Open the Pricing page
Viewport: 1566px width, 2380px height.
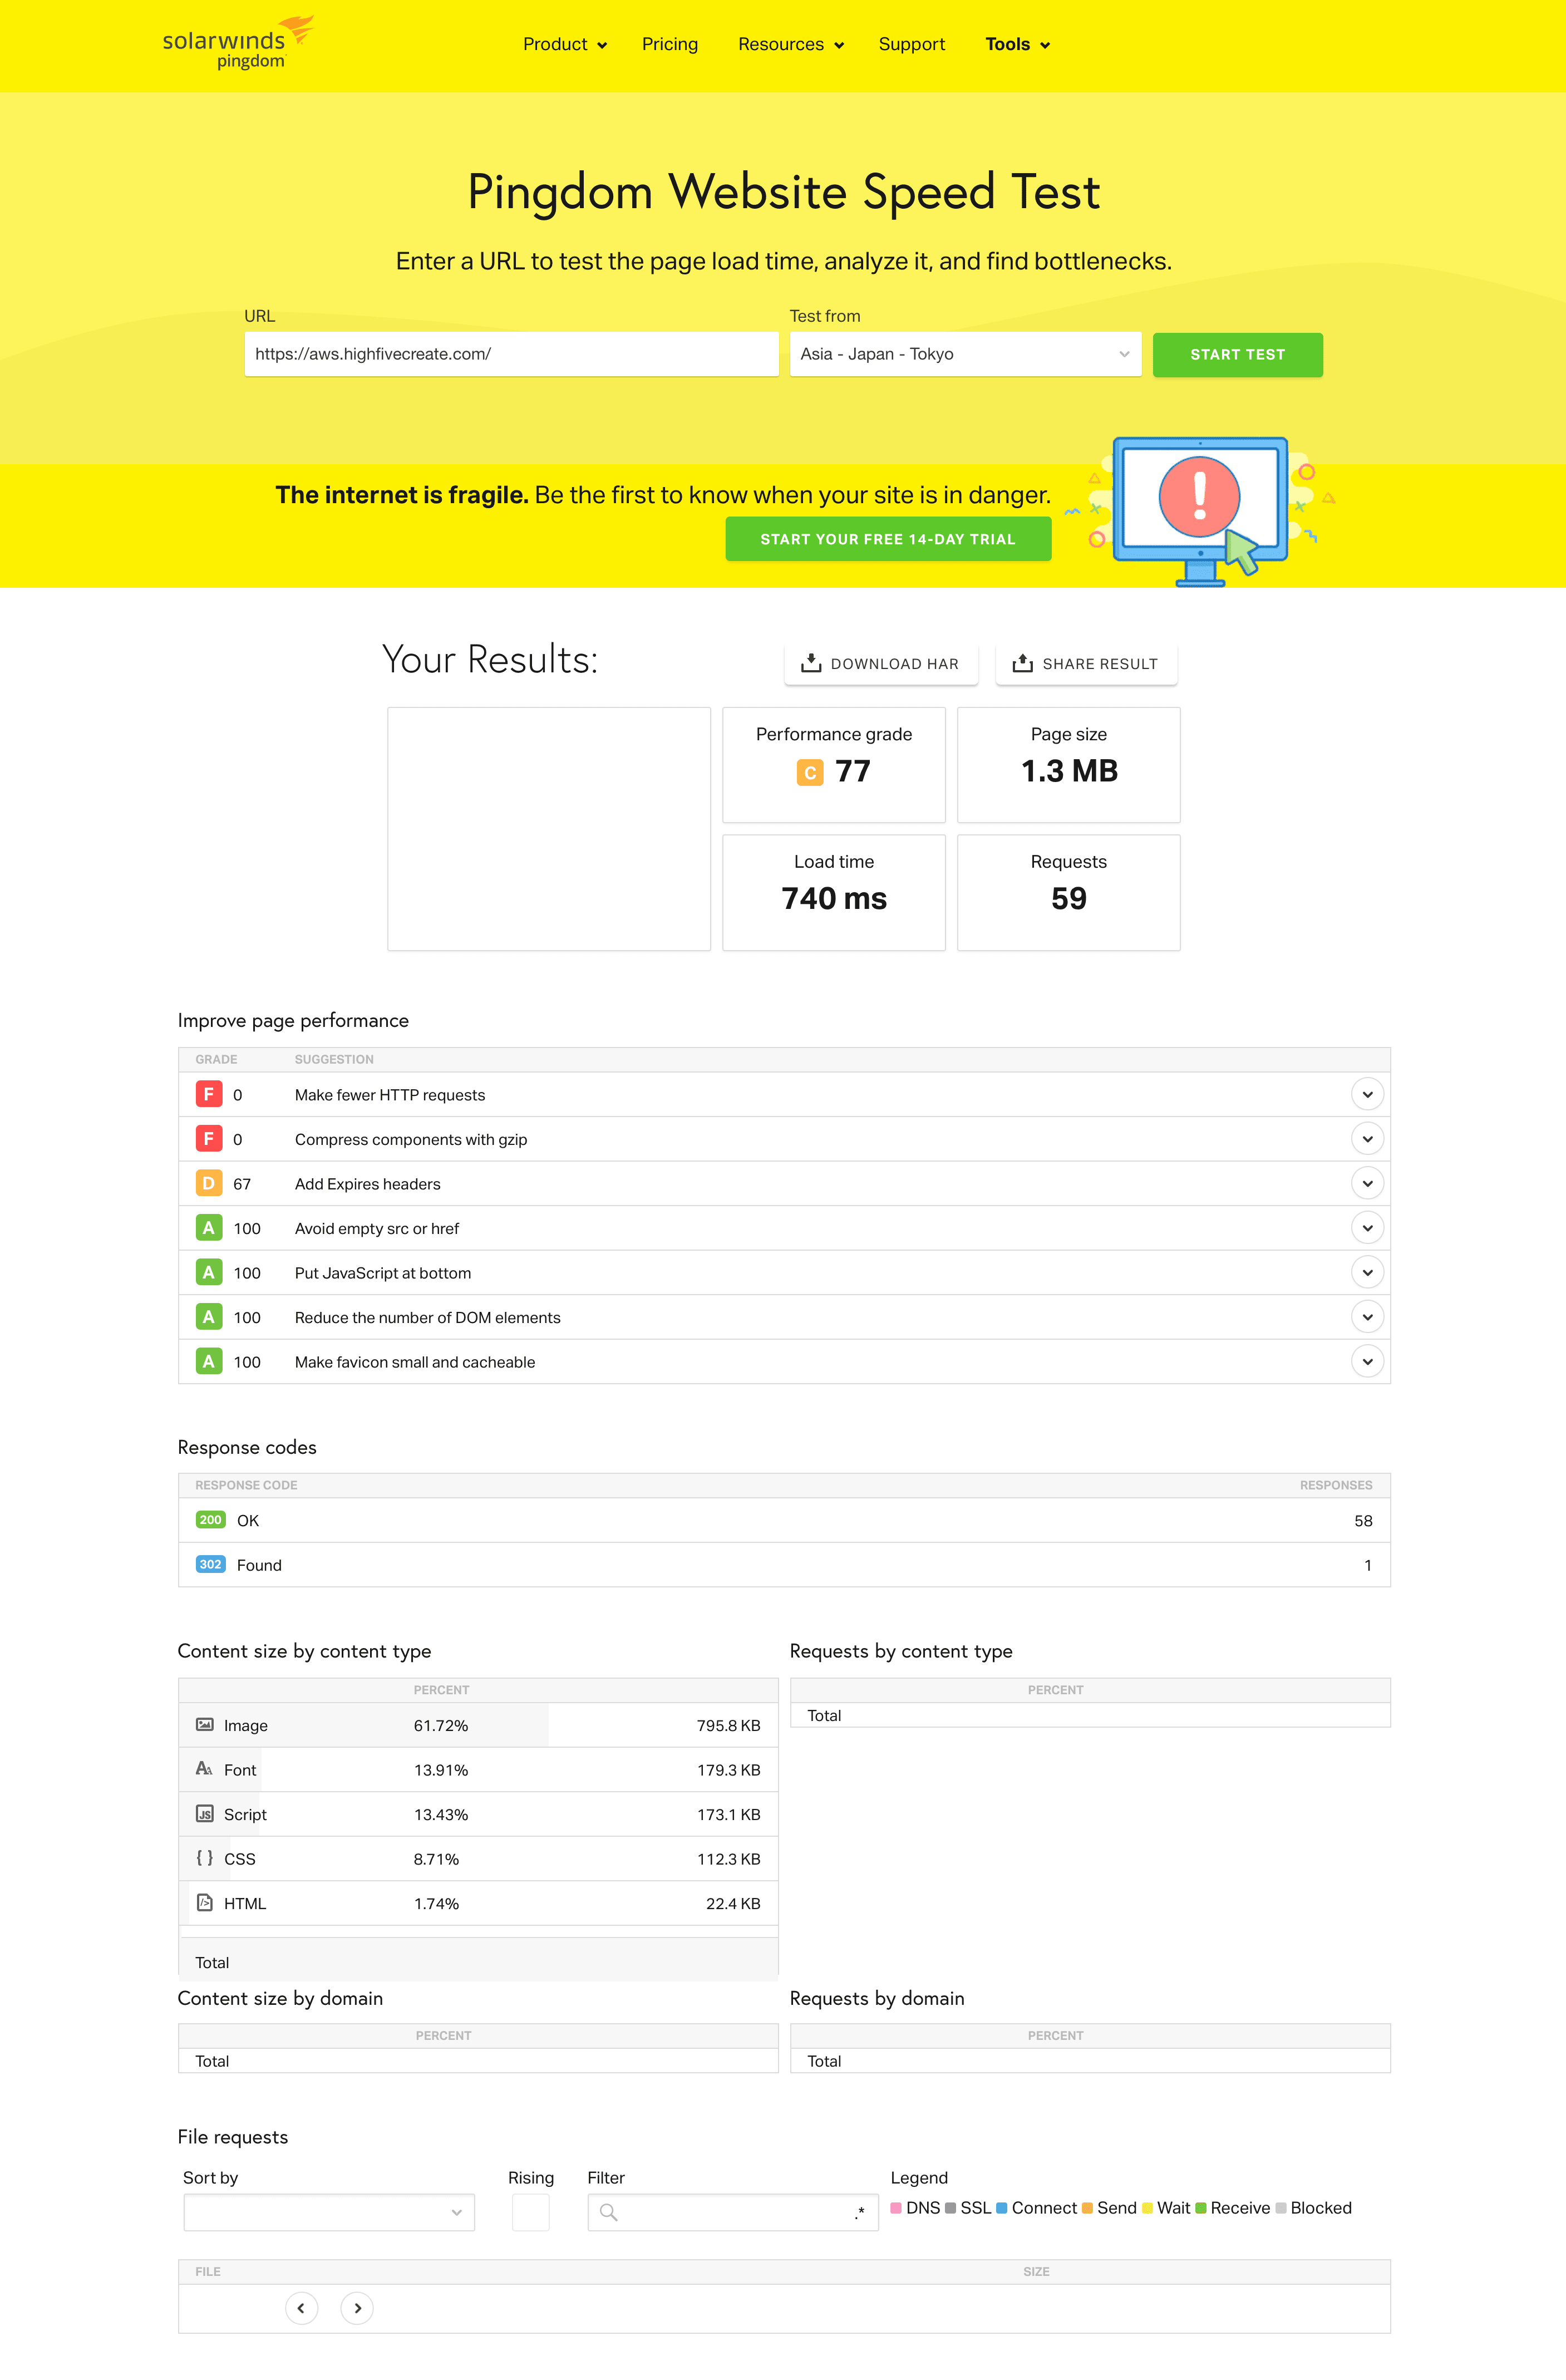[x=670, y=44]
